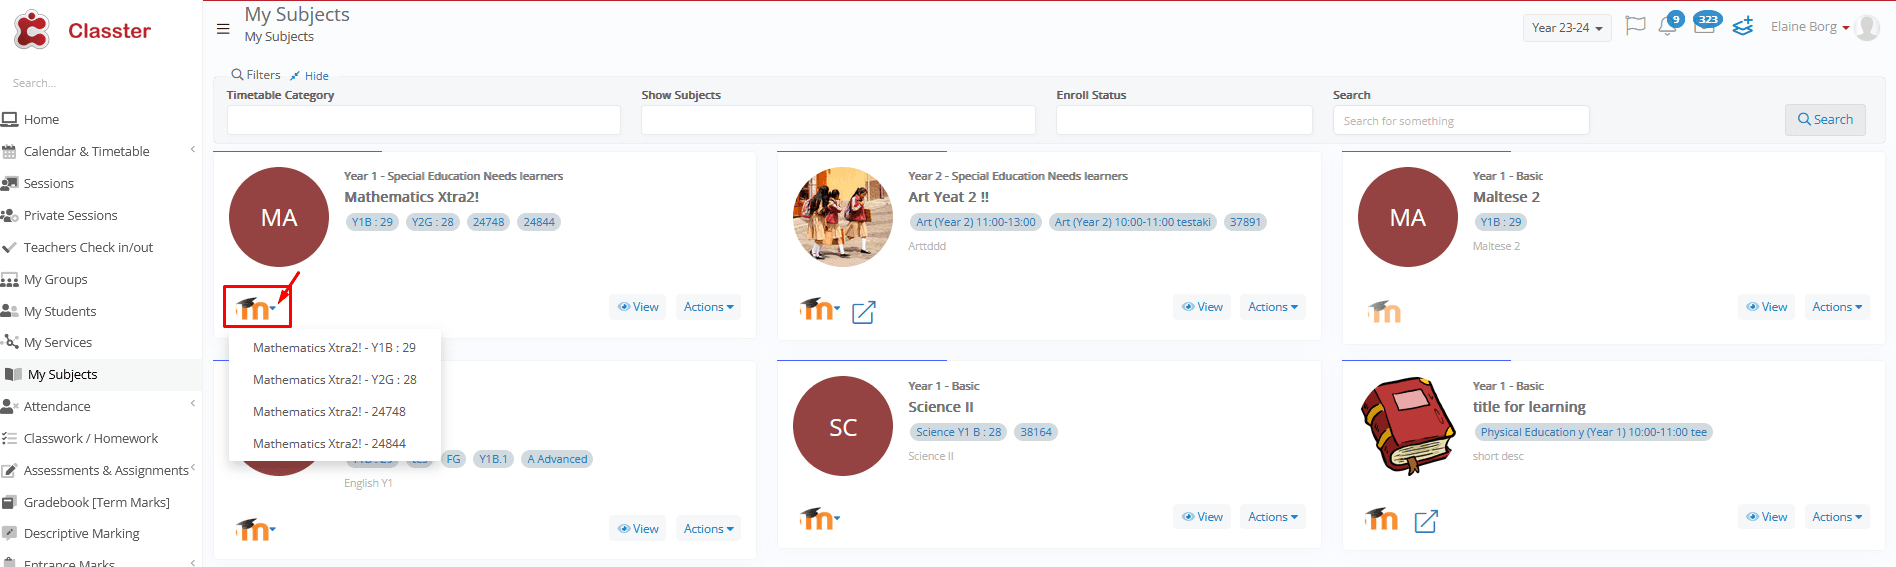The image size is (1896, 567).
Task: Open Year 23-24 dropdown
Action: coord(1567,28)
